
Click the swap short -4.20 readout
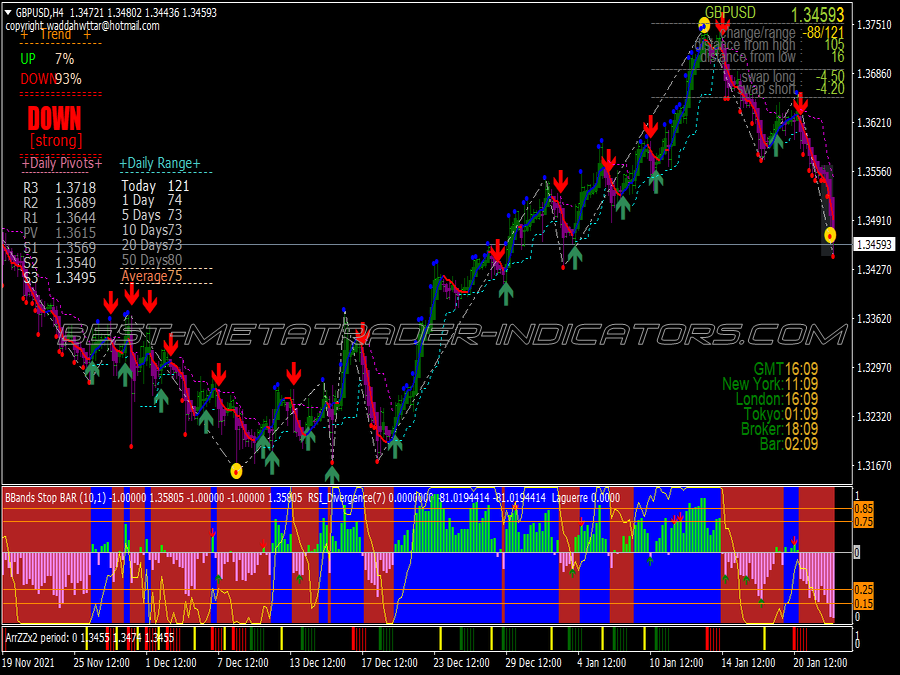coord(791,89)
